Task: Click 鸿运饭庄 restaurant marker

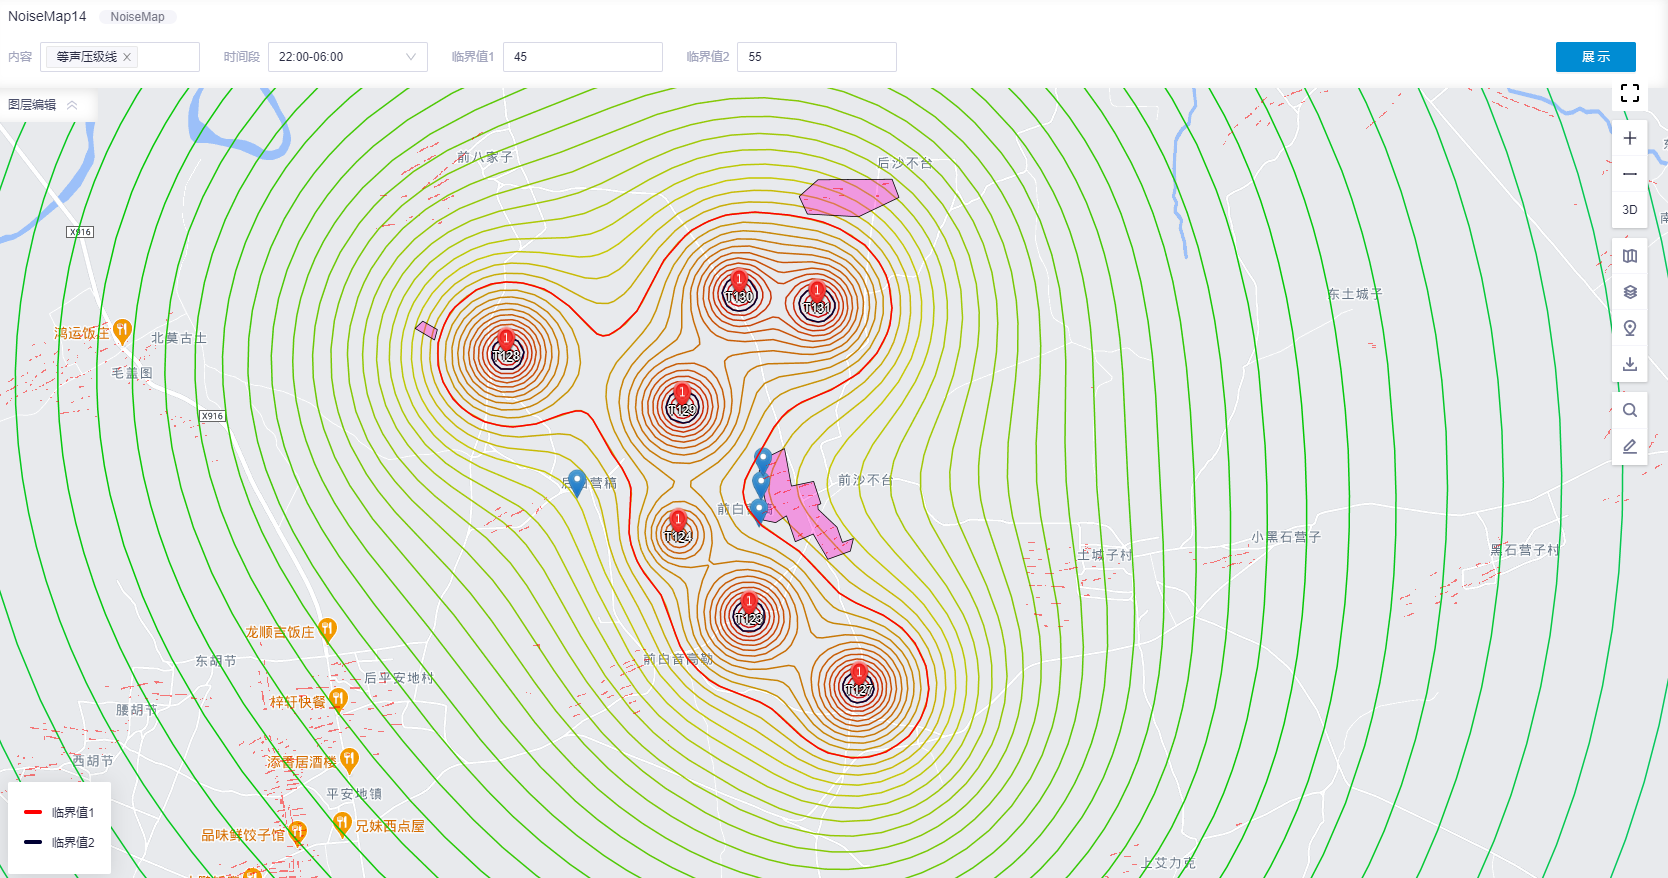Action: (122, 331)
